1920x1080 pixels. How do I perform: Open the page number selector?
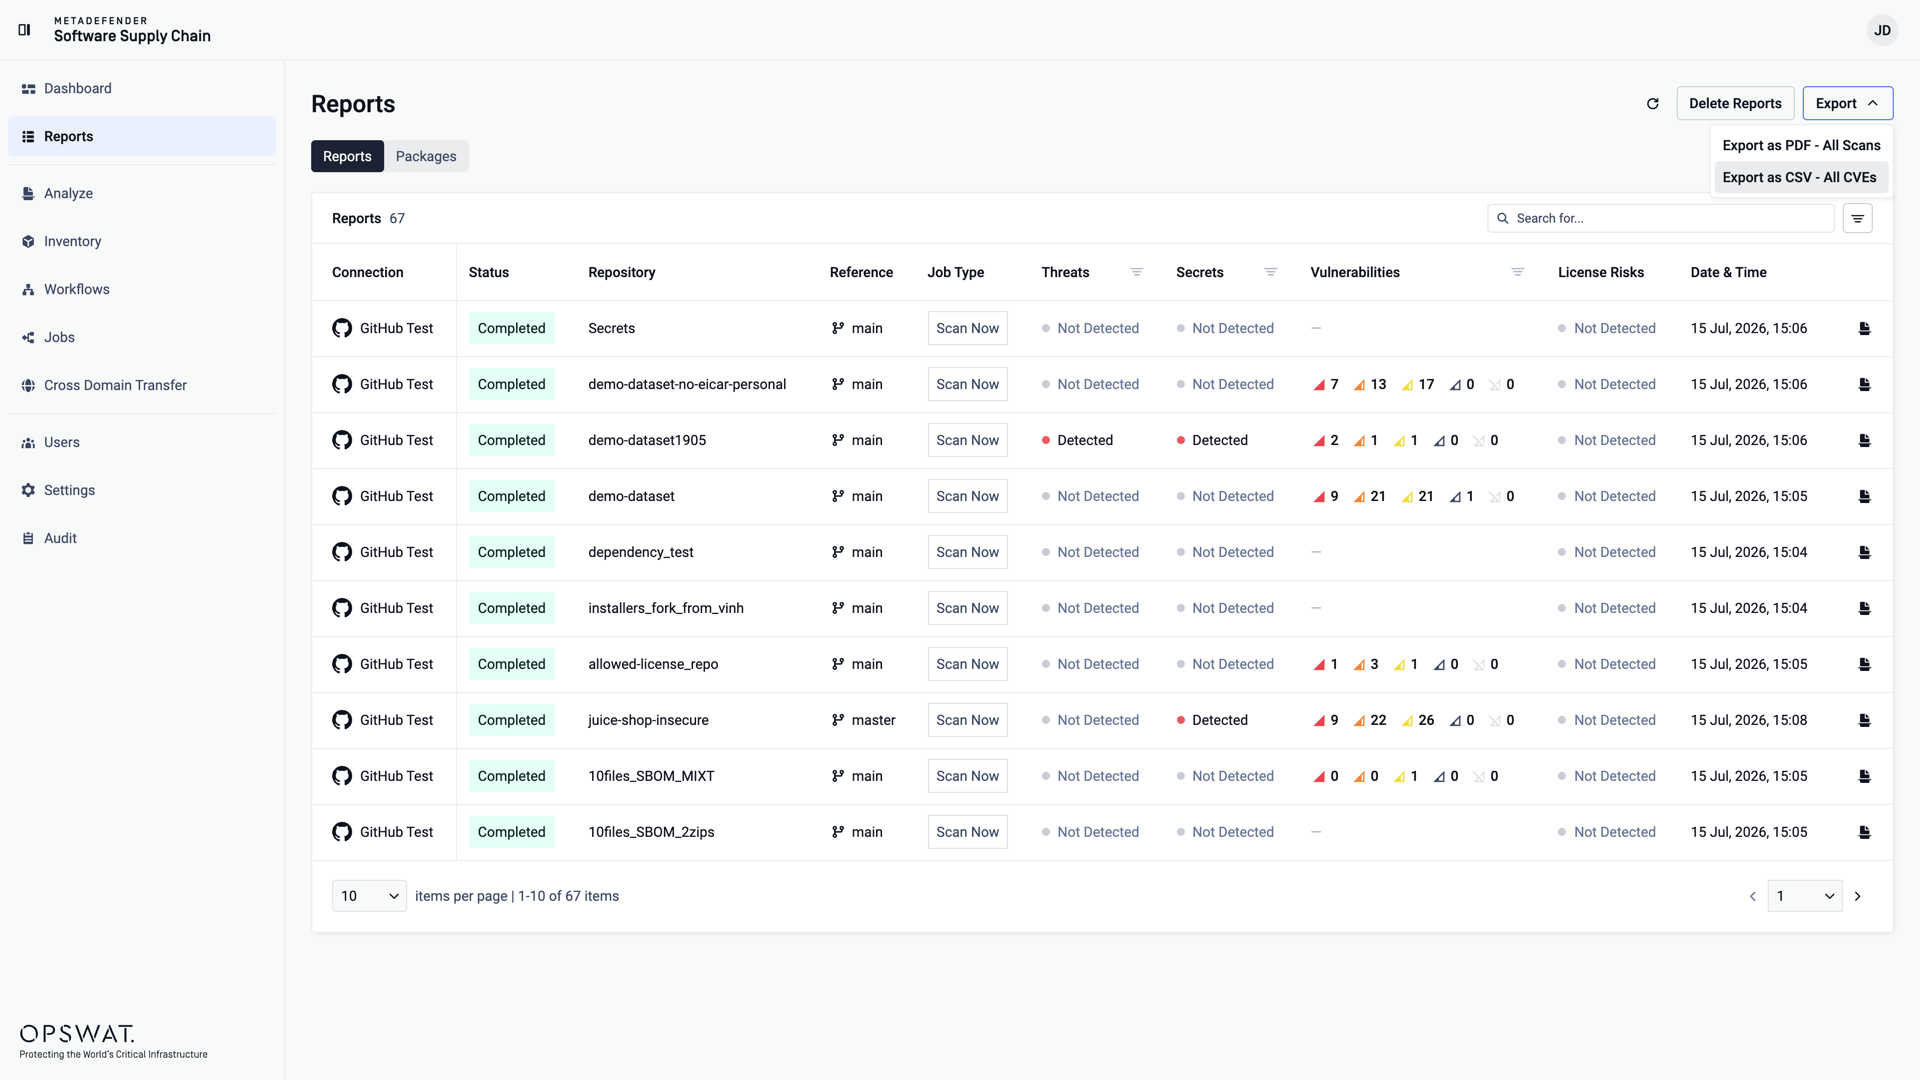1805,896
